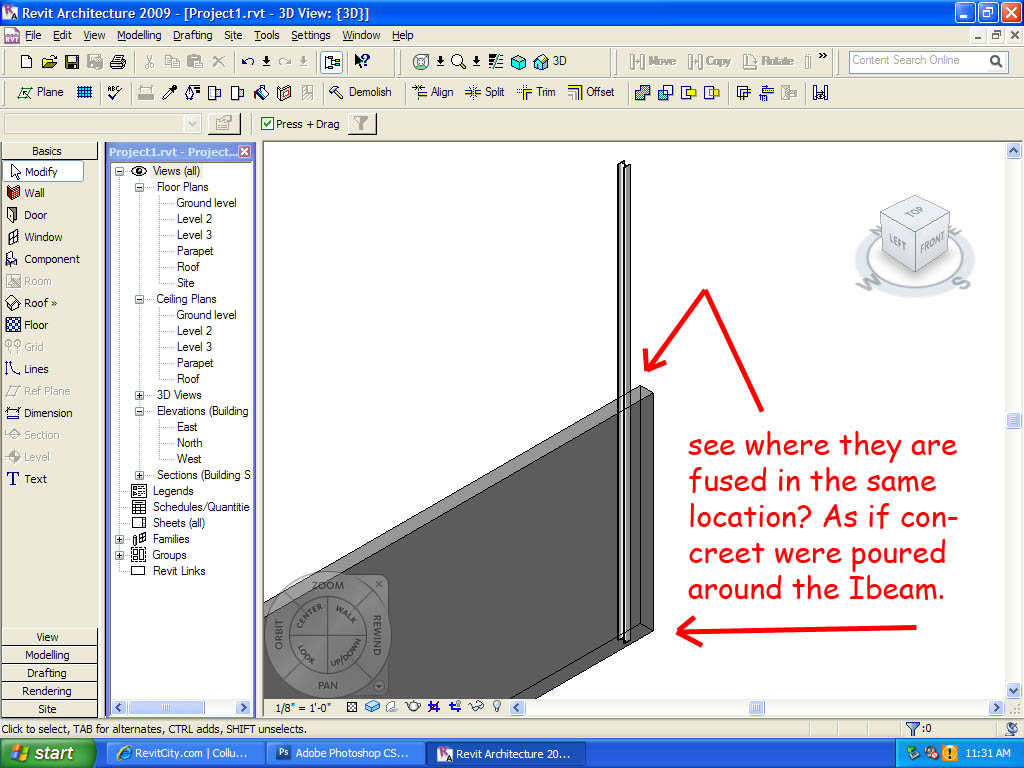
Task: Click the New file icon
Action: point(26,61)
